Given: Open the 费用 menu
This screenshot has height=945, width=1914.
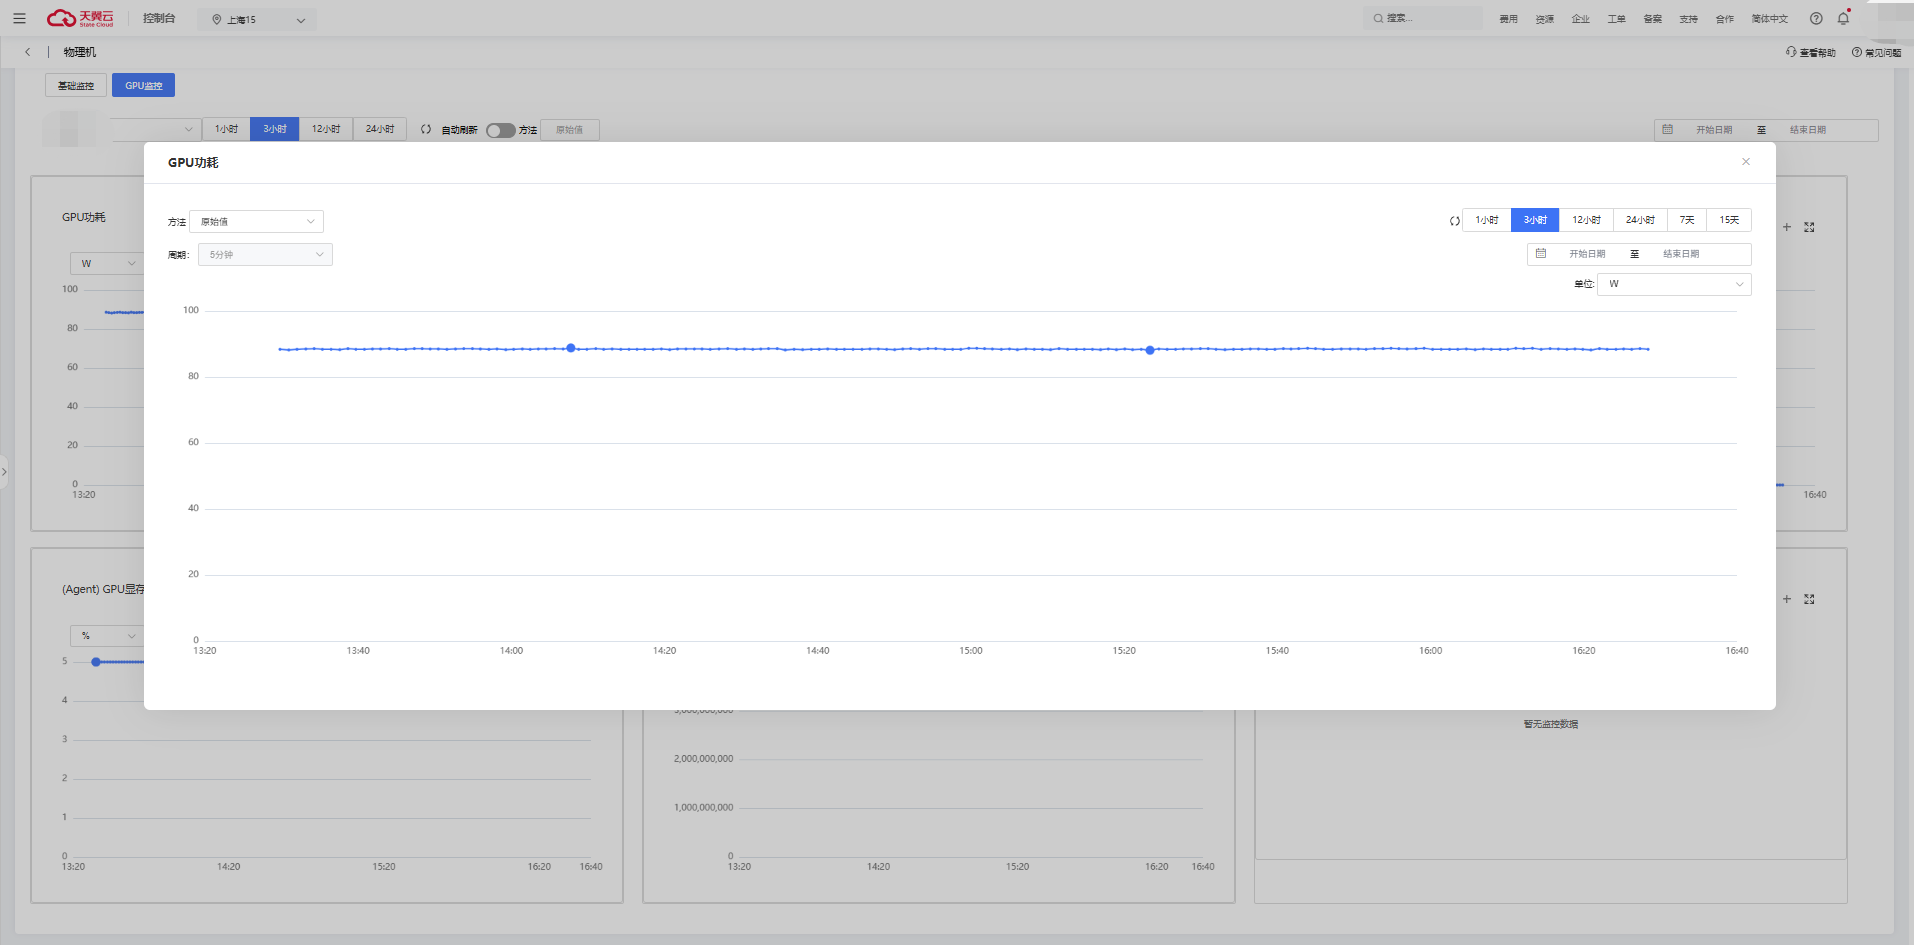Looking at the screenshot, I should click(1508, 19).
